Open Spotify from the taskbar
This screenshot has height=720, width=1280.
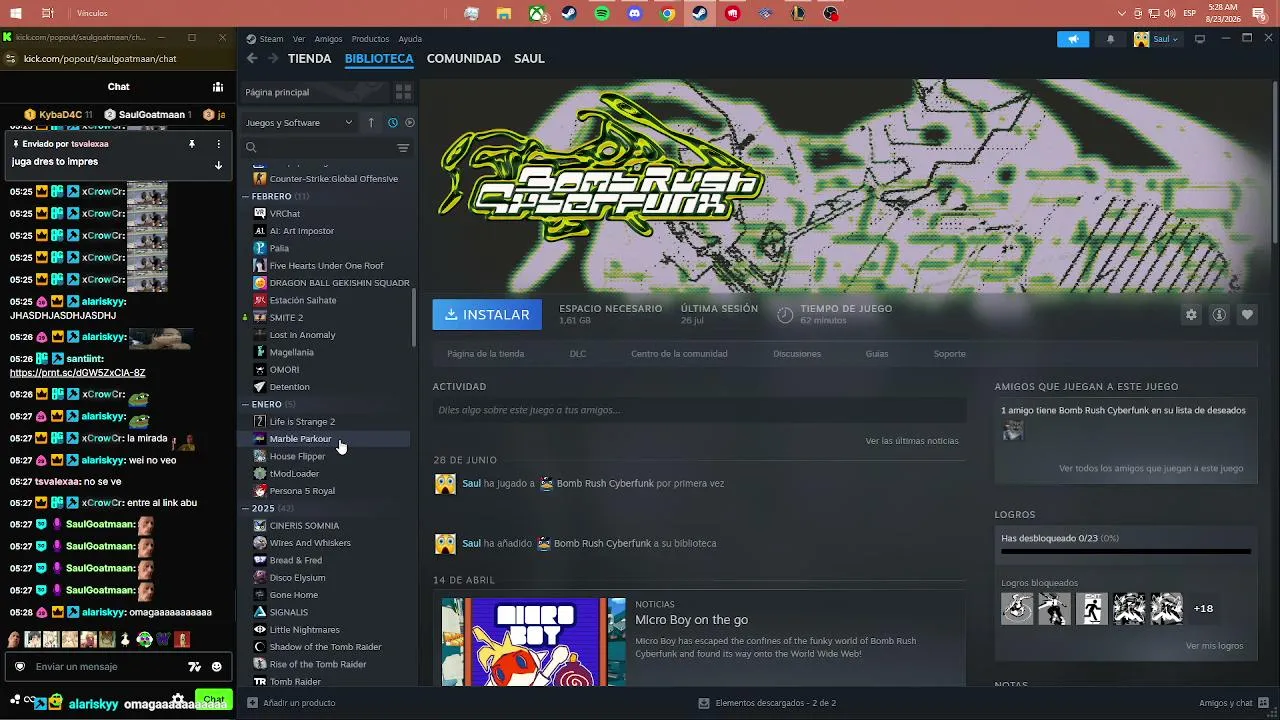point(602,14)
